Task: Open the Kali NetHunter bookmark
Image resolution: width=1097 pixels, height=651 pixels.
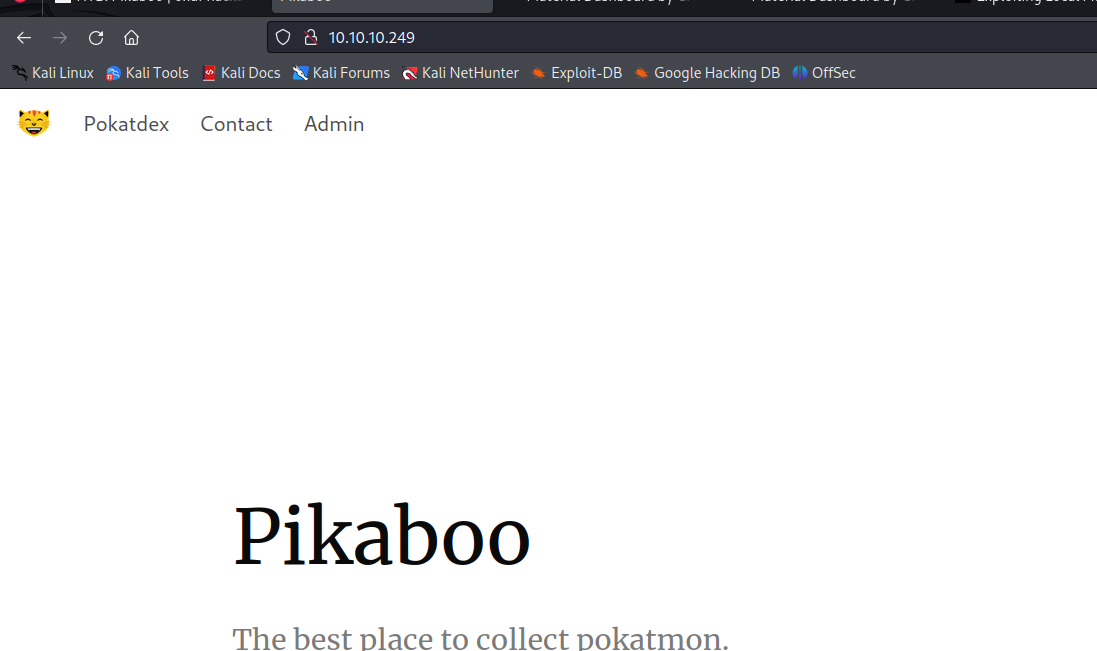Action: (x=460, y=73)
